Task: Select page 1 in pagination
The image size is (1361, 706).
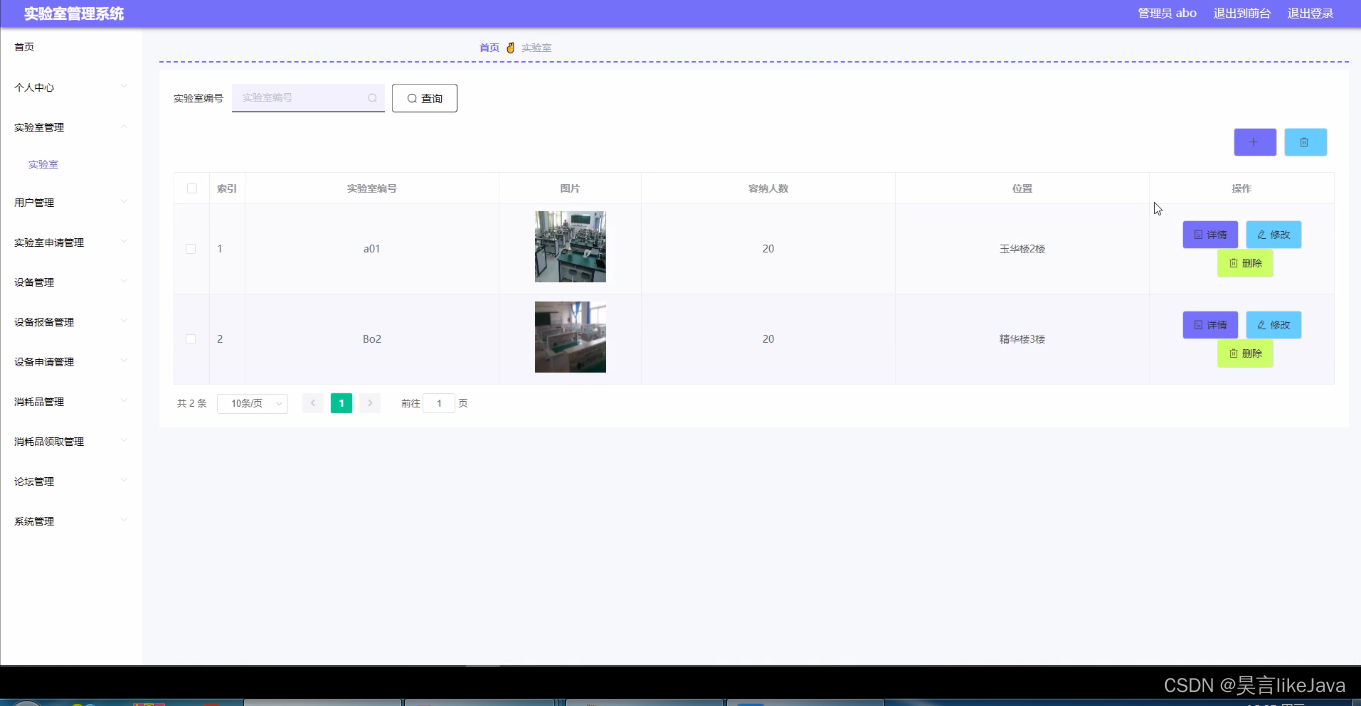Action: pyautogui.click(x=341, y=403)
